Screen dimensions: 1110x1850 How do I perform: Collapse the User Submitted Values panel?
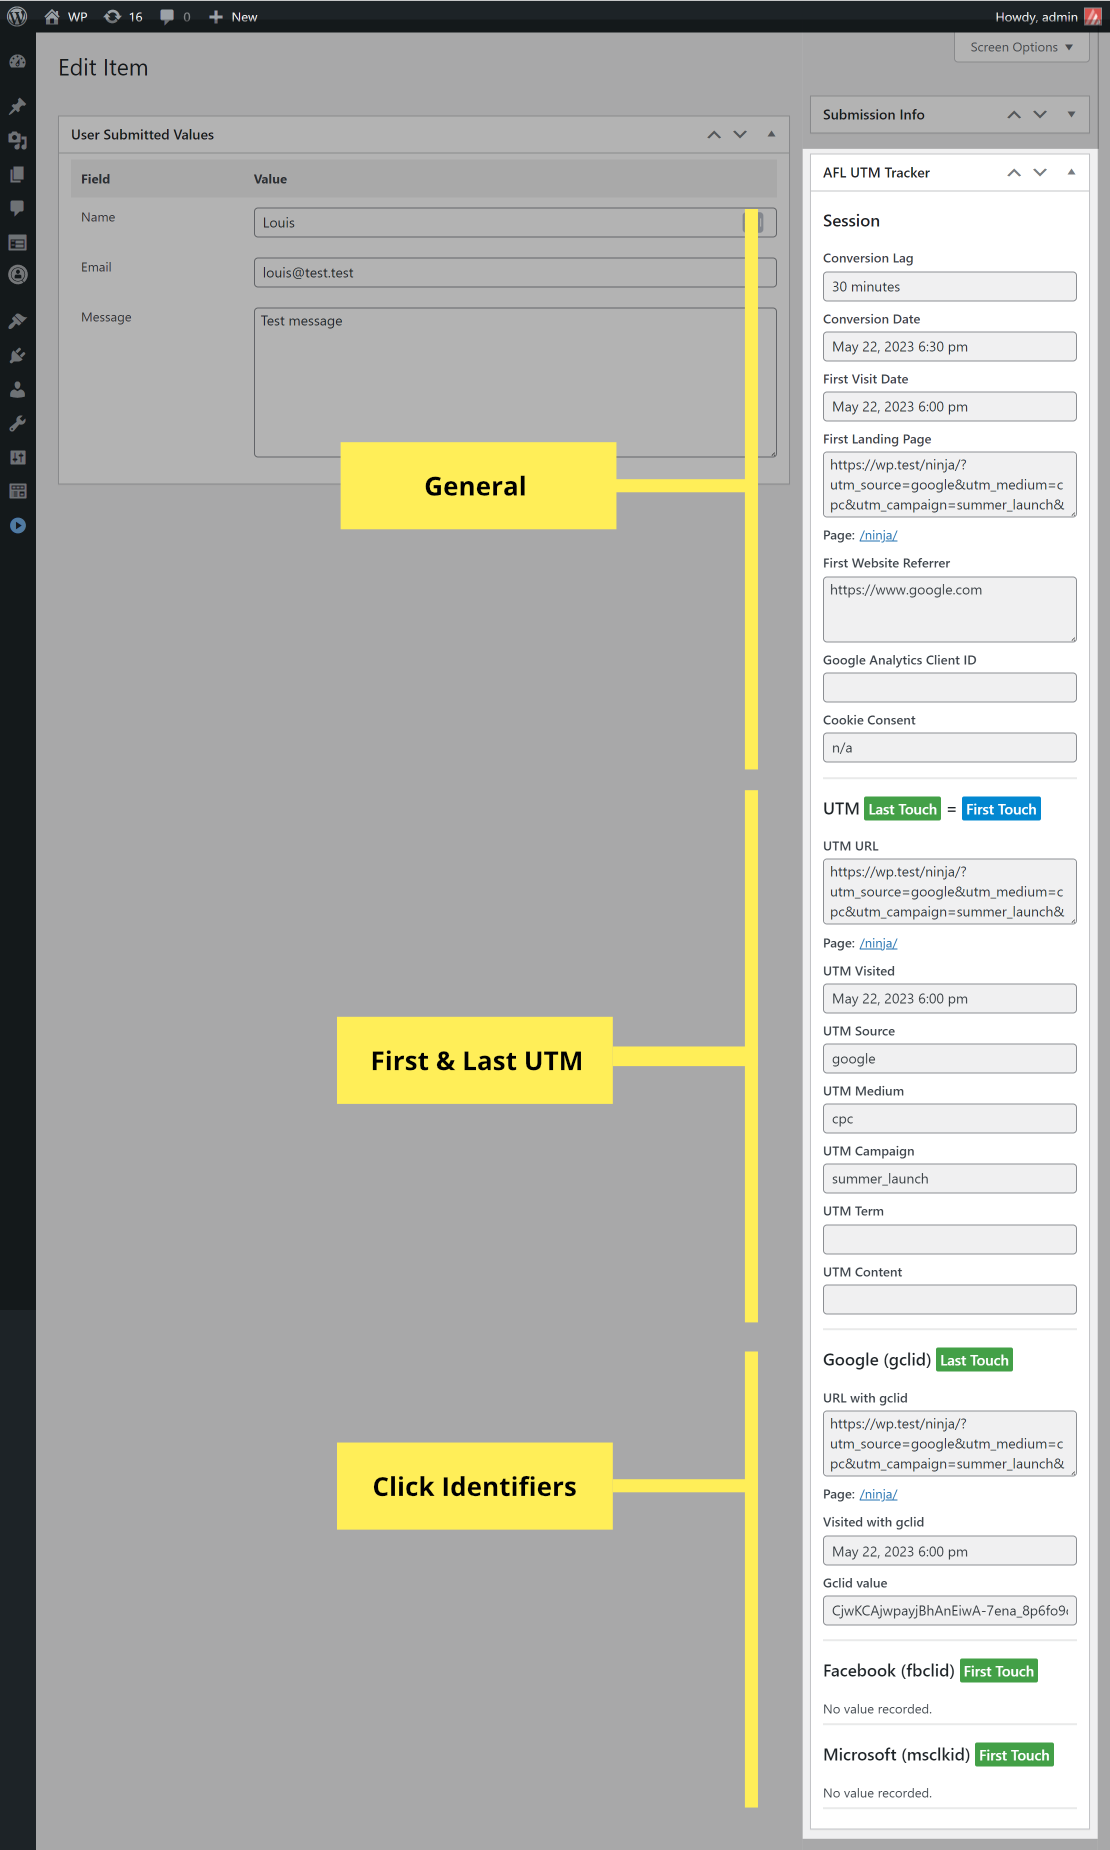pyautogui.click(x=771, y=134)
